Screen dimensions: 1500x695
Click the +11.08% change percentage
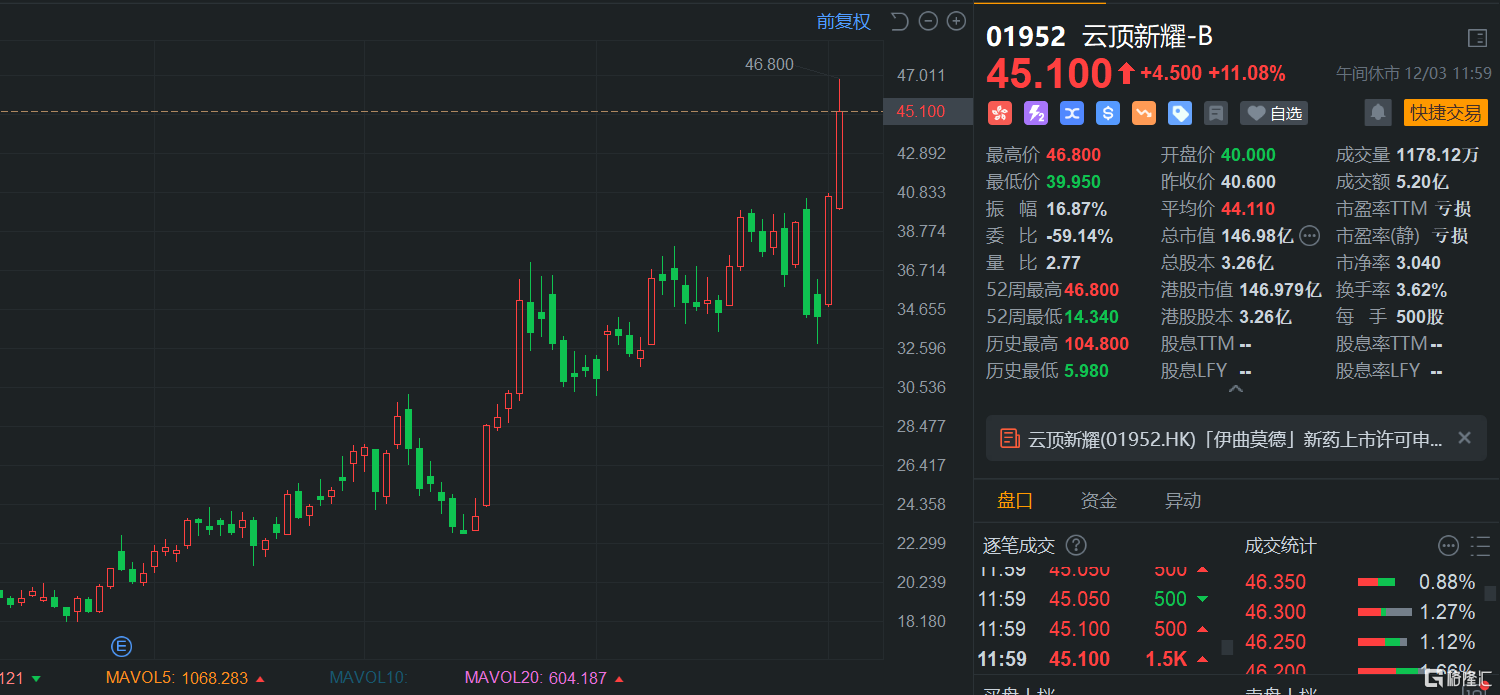click(1247, 73)
